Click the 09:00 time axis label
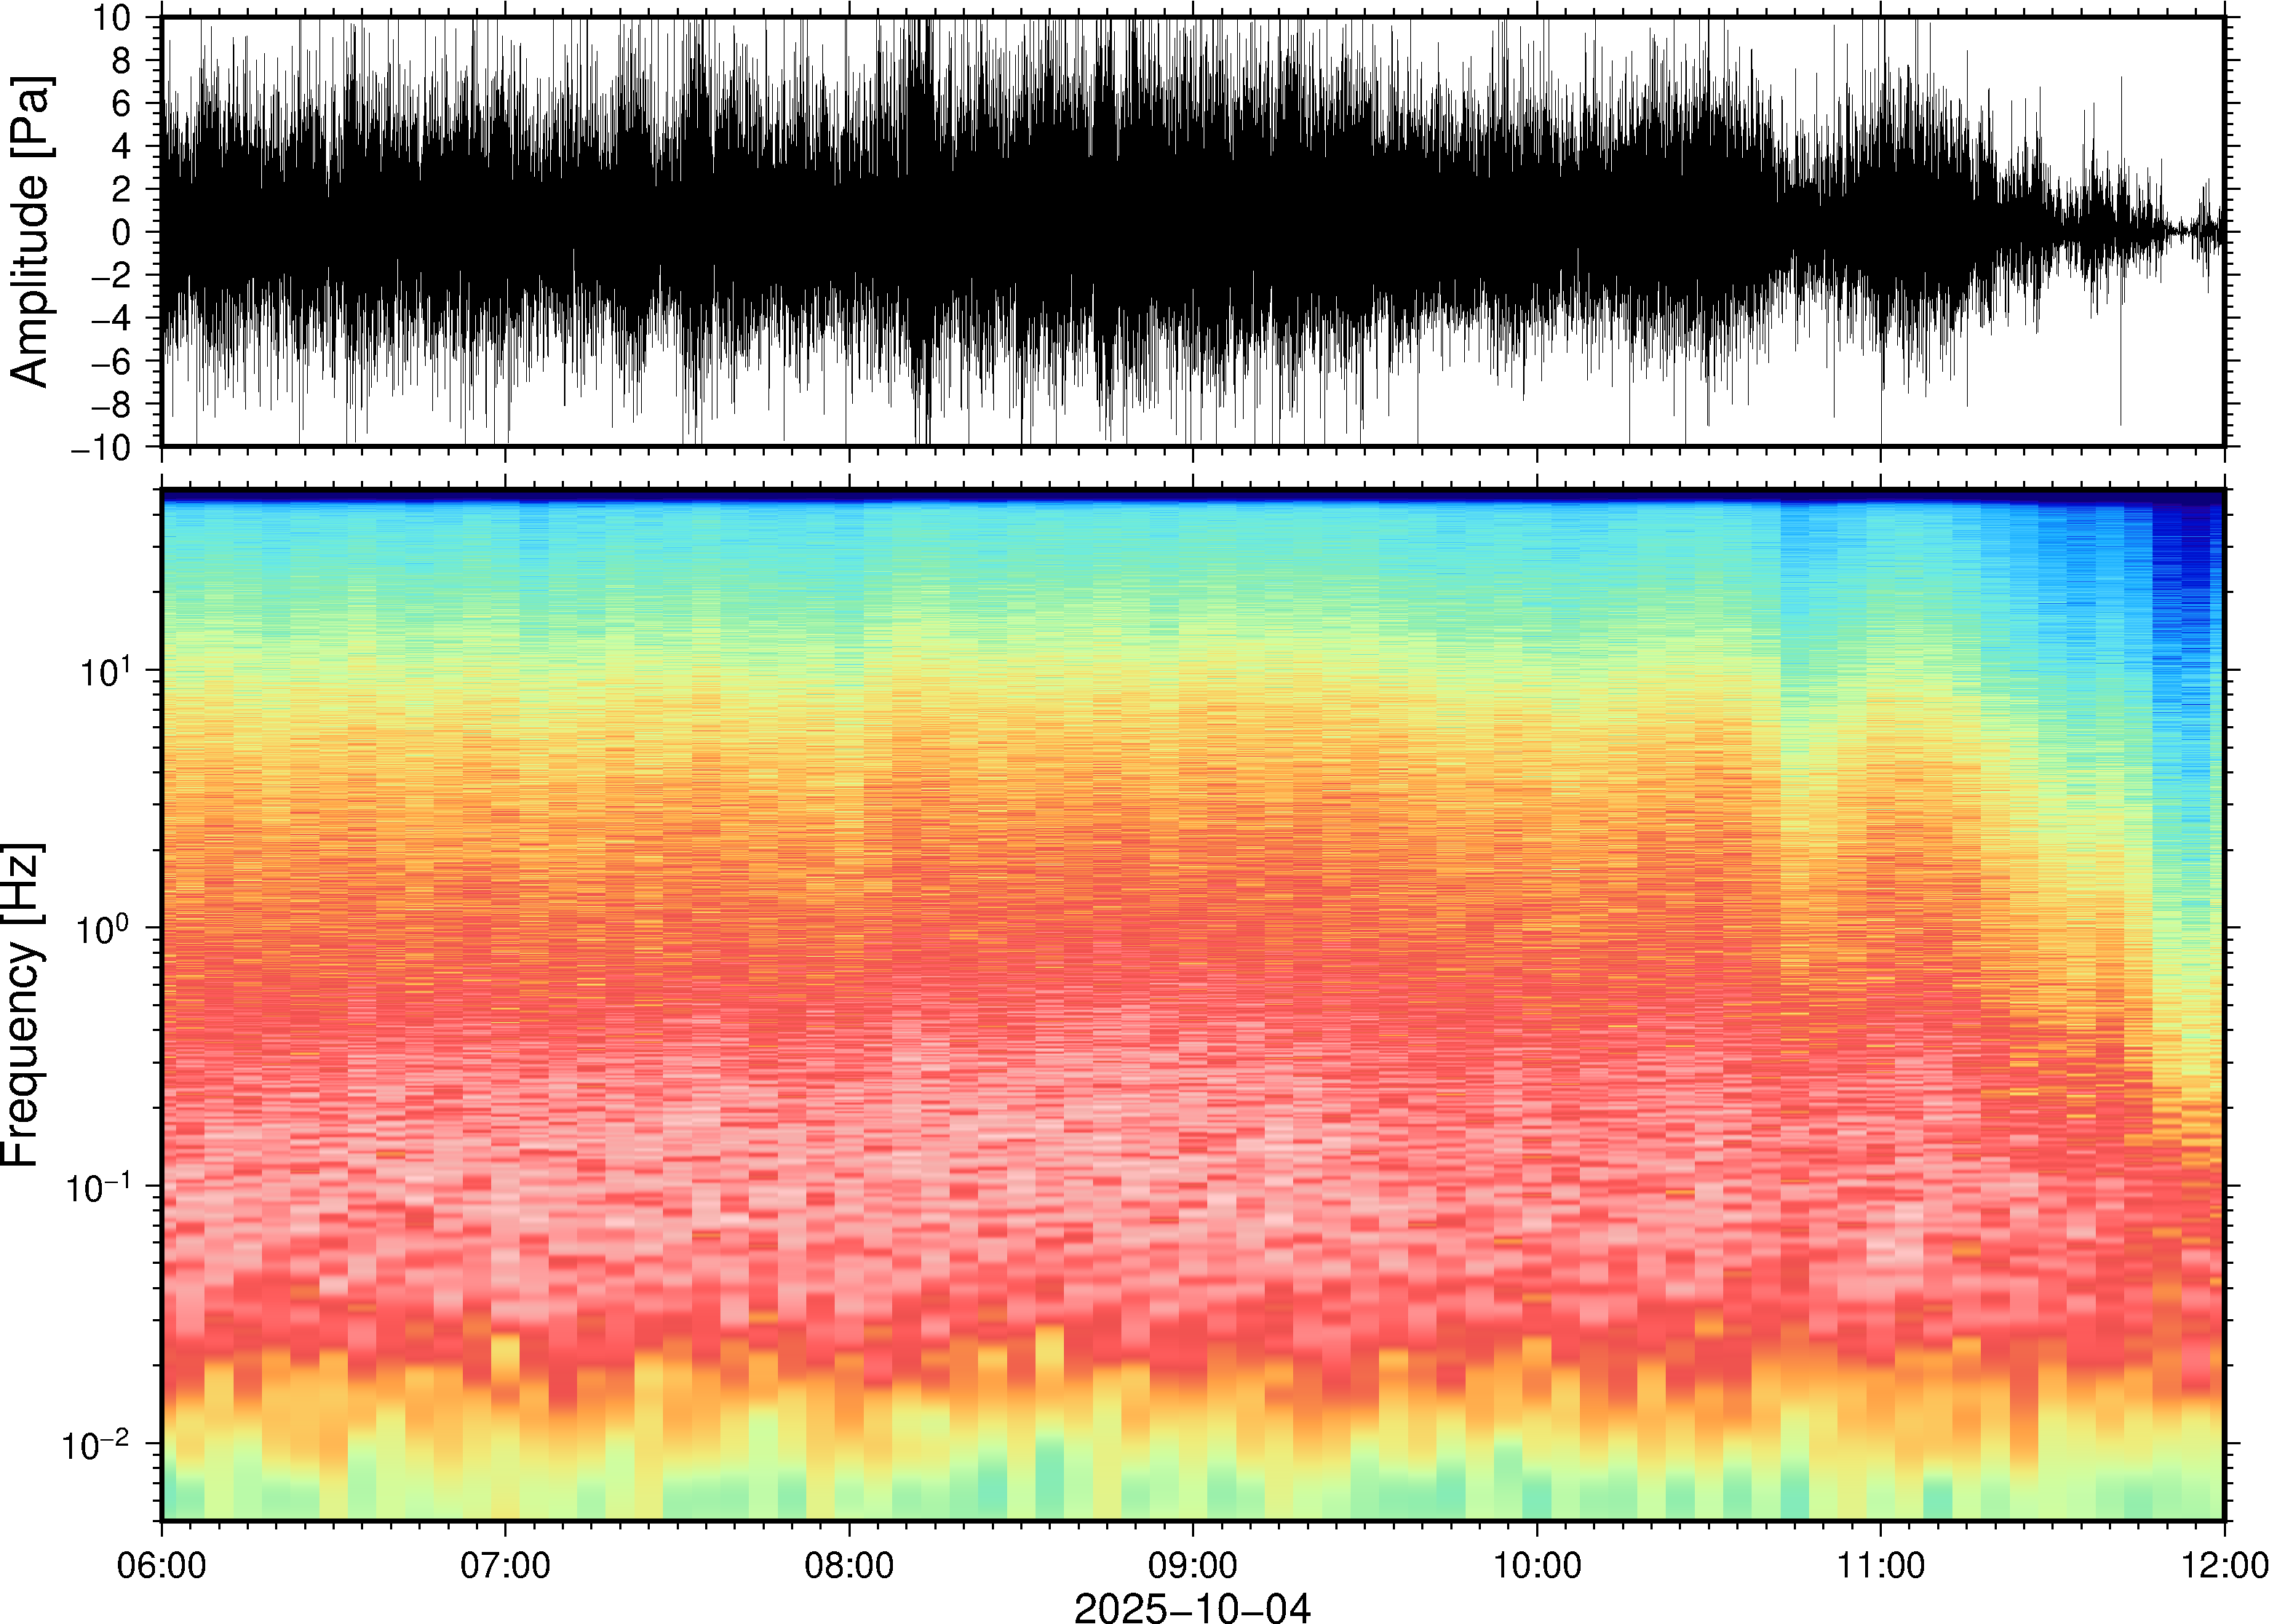The image size is (2269, 1624). (1192, 1565)
